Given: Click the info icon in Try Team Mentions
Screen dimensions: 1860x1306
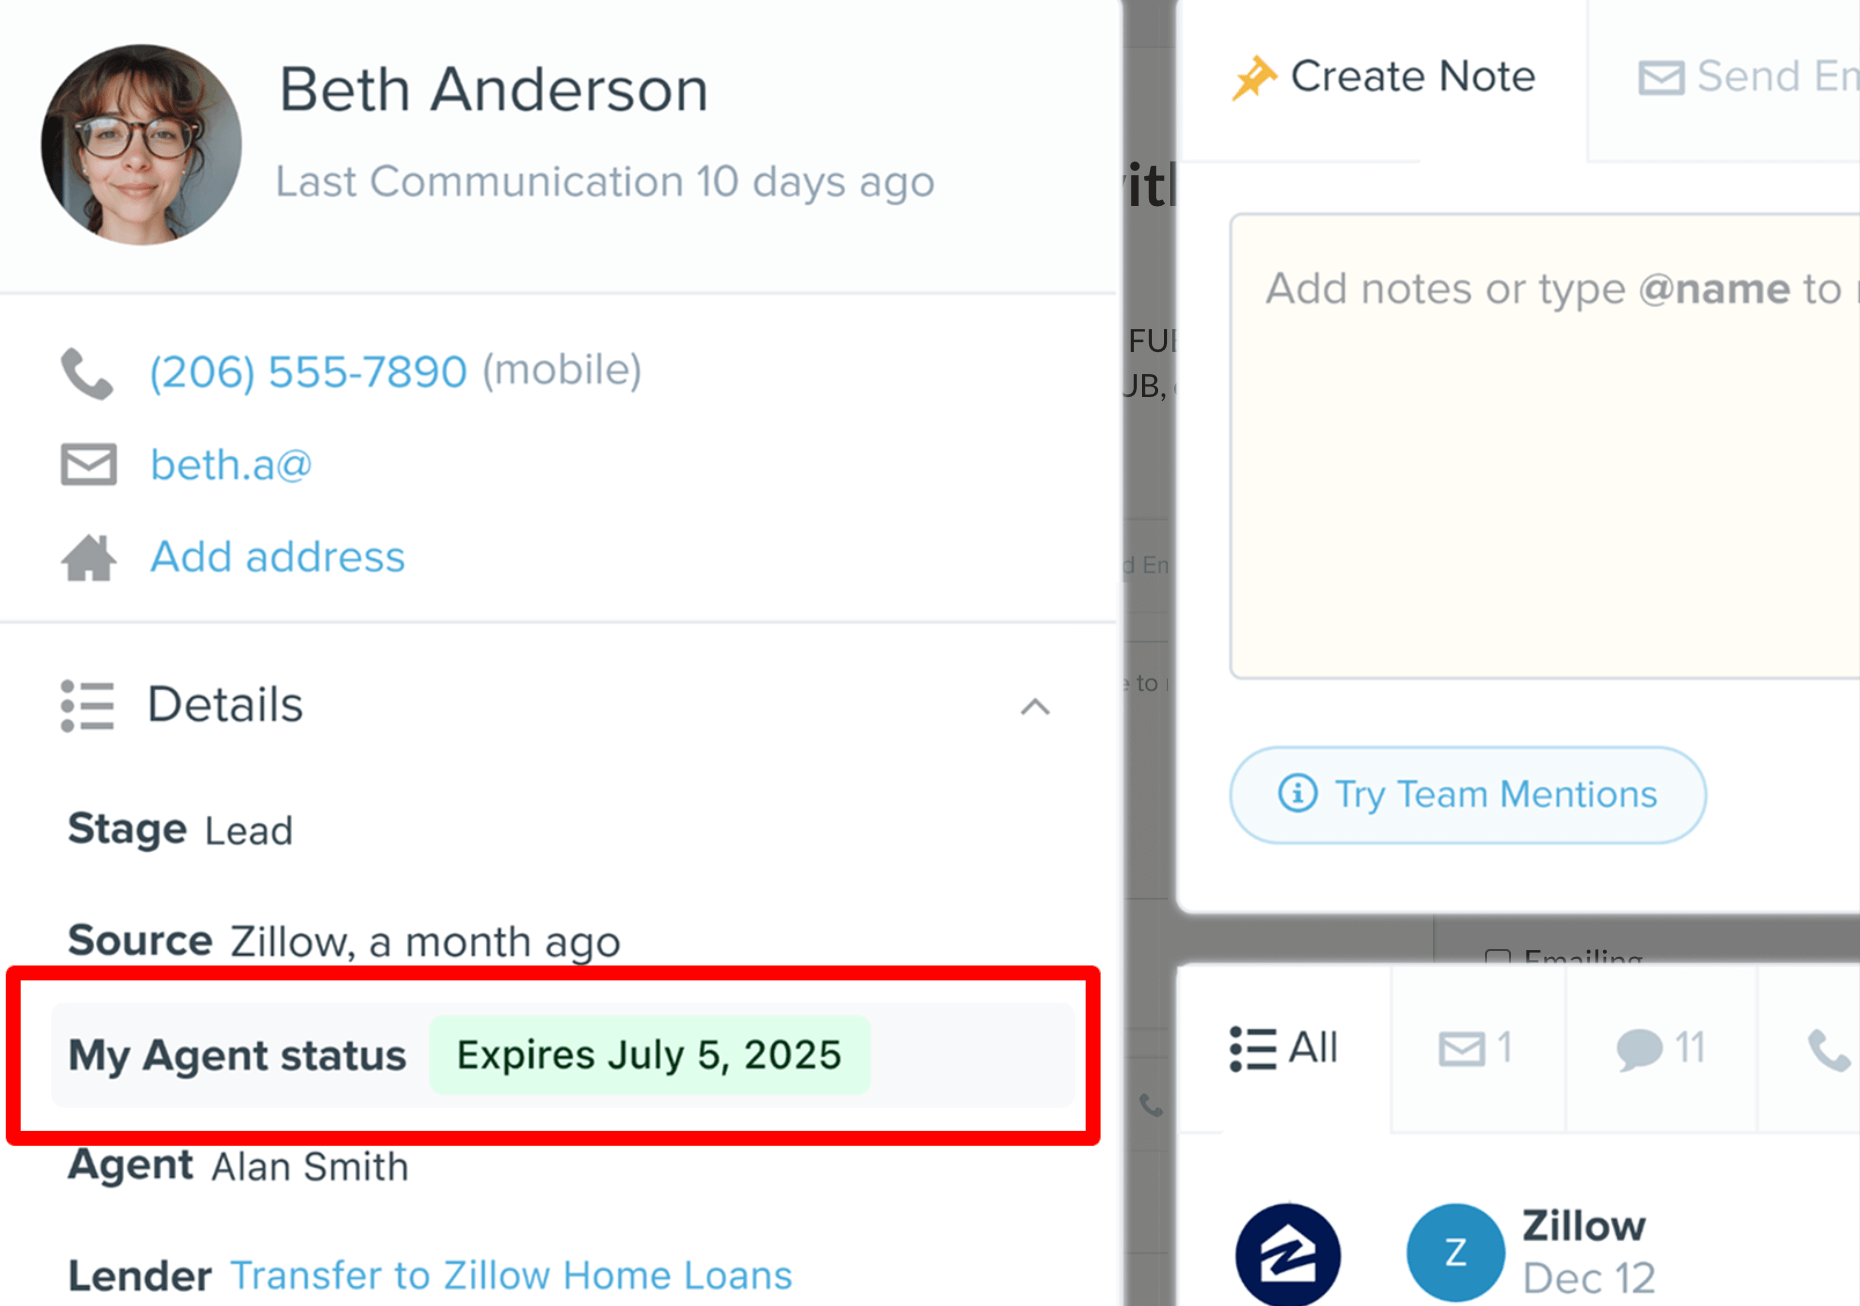Looking at the screenshot, I should coord(1298,794).
